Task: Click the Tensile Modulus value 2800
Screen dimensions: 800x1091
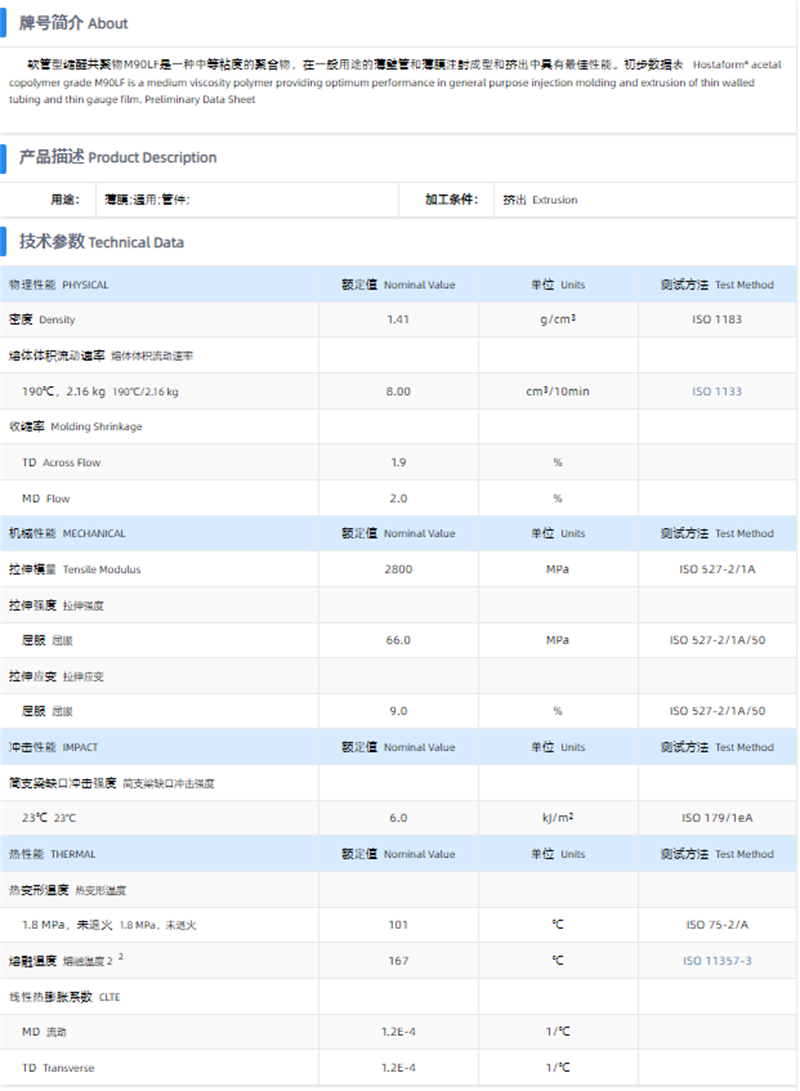Action: 398,569
